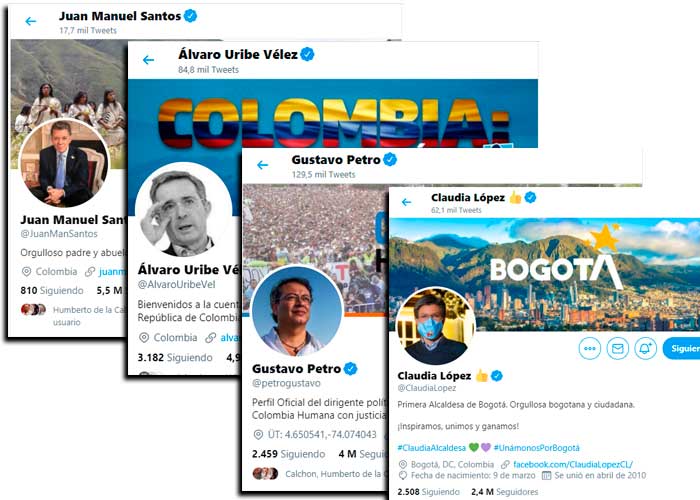
Task: Click back arrow beside Claudia López header
Action: [x=406, y=202]
